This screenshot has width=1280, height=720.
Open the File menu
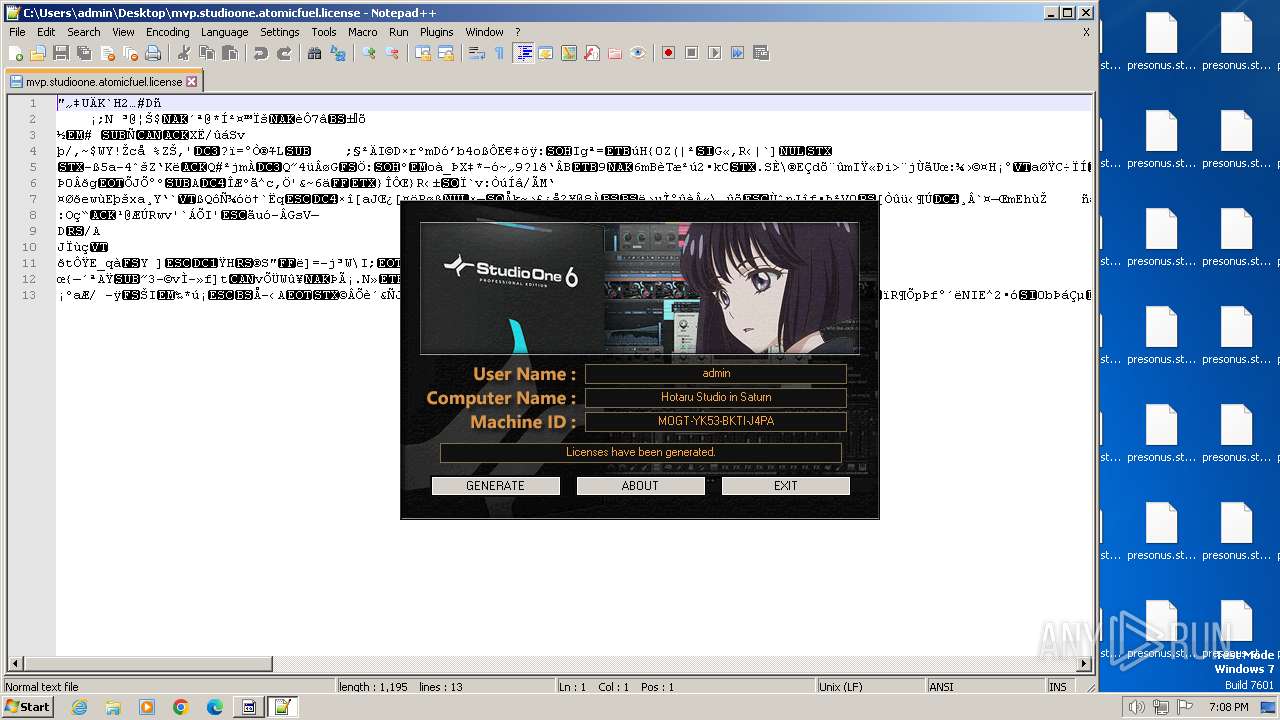pyautogui.click(x=17, y=32)
